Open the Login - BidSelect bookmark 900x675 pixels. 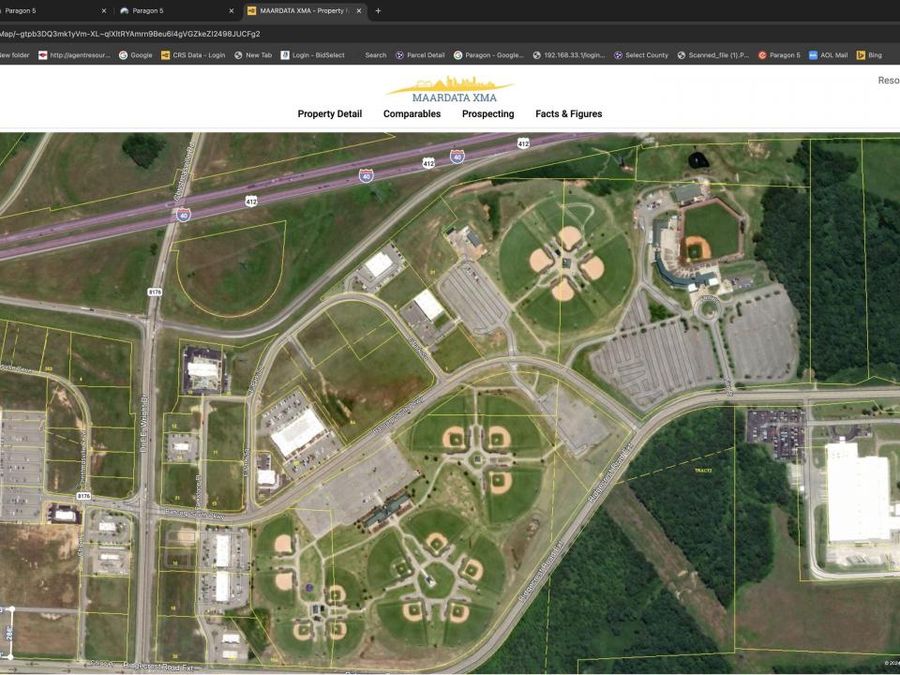click(312, 55)
